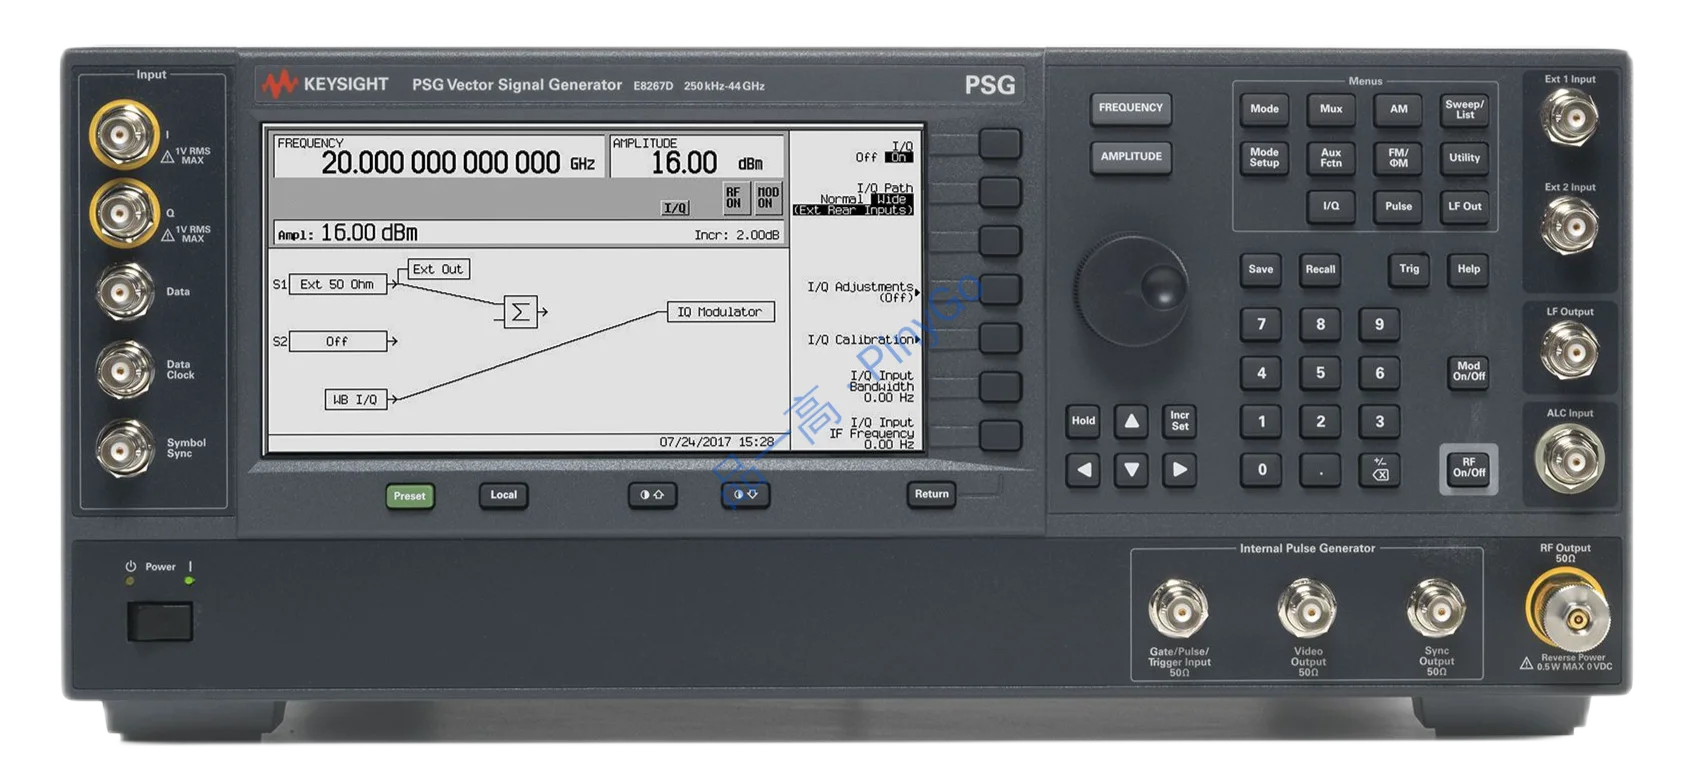Click the RF Output 50Ω connector
Screen dimensions: 1697x772
(1567, 611)
